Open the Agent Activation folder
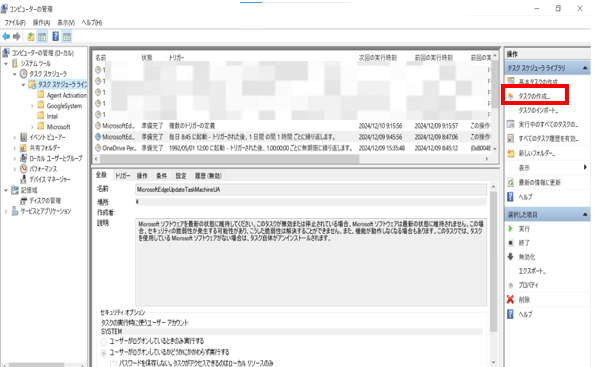Image resolution: width=594 pixels, height=367 pixels. click(x=66, y=95)
